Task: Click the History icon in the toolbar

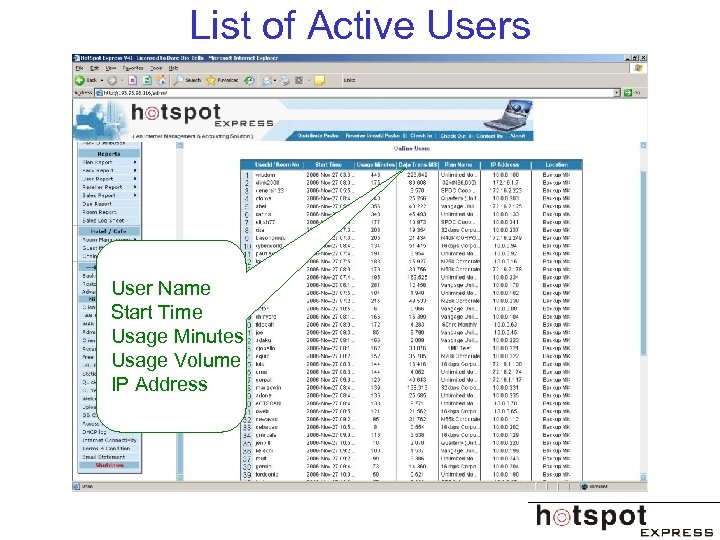Action: (249, 80)
